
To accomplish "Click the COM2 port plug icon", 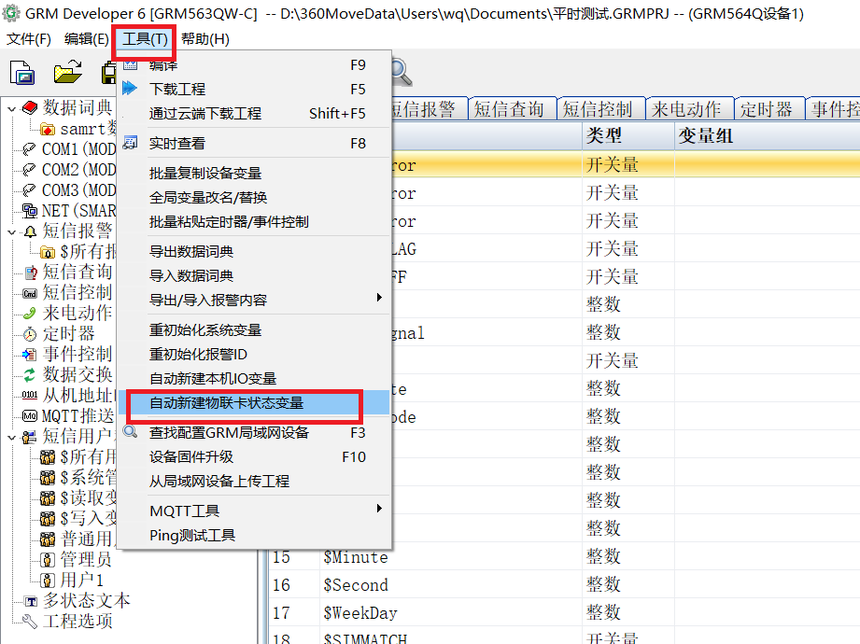I will [29, 170].
